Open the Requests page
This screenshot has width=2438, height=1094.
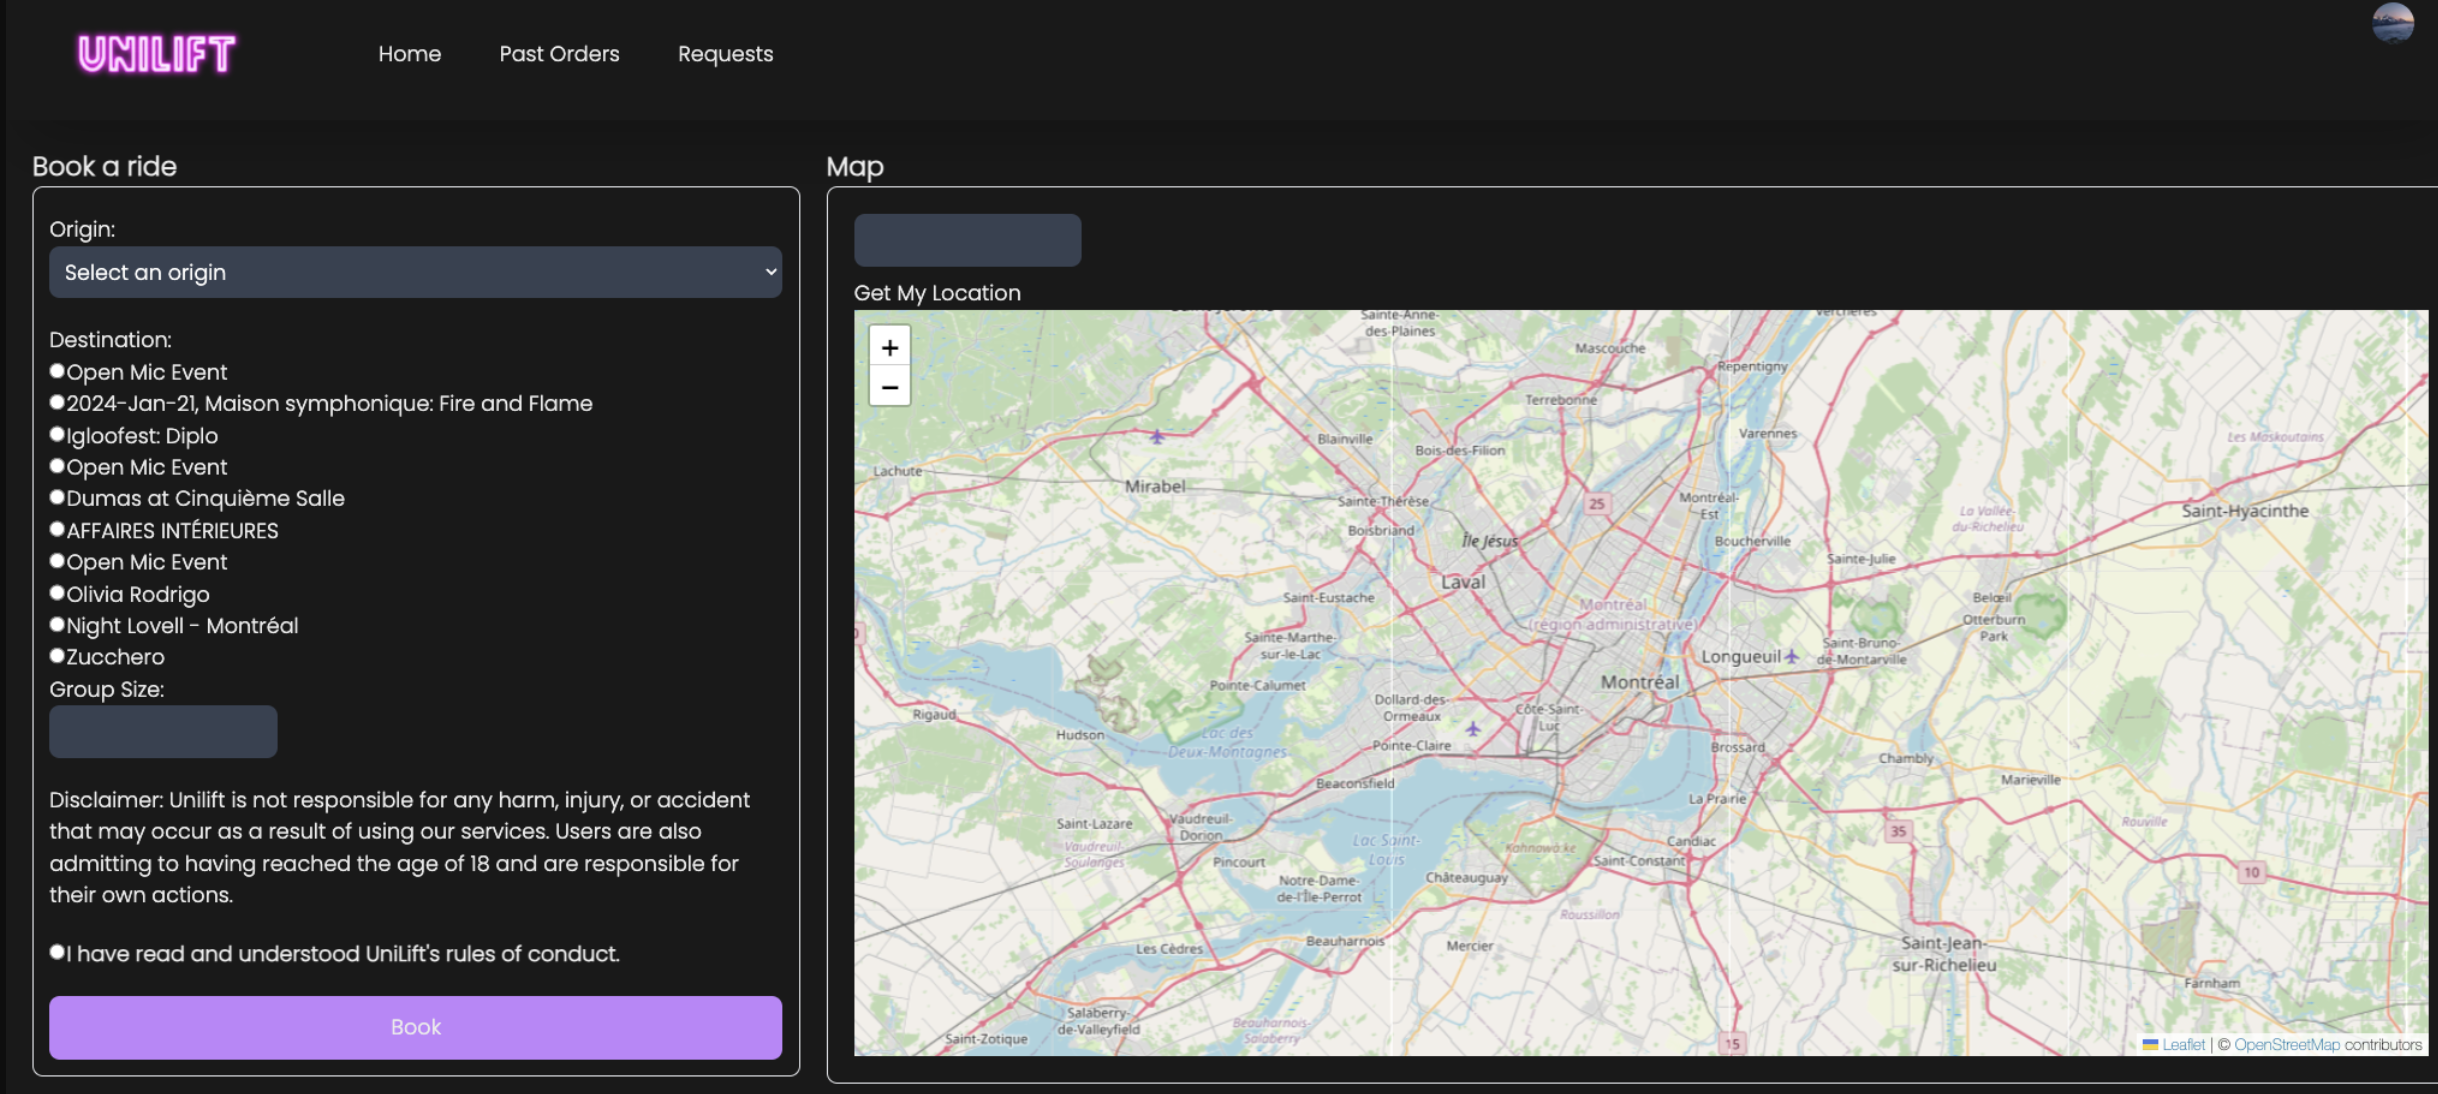[x=725, y=54]
